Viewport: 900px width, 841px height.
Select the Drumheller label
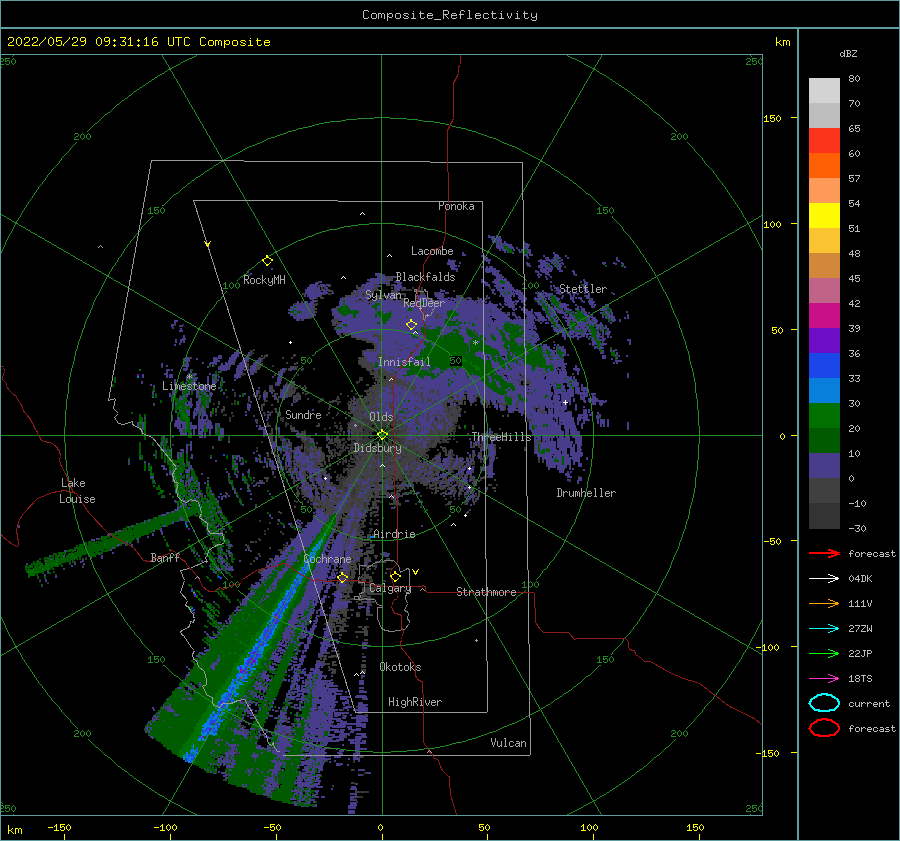[586, 493]
